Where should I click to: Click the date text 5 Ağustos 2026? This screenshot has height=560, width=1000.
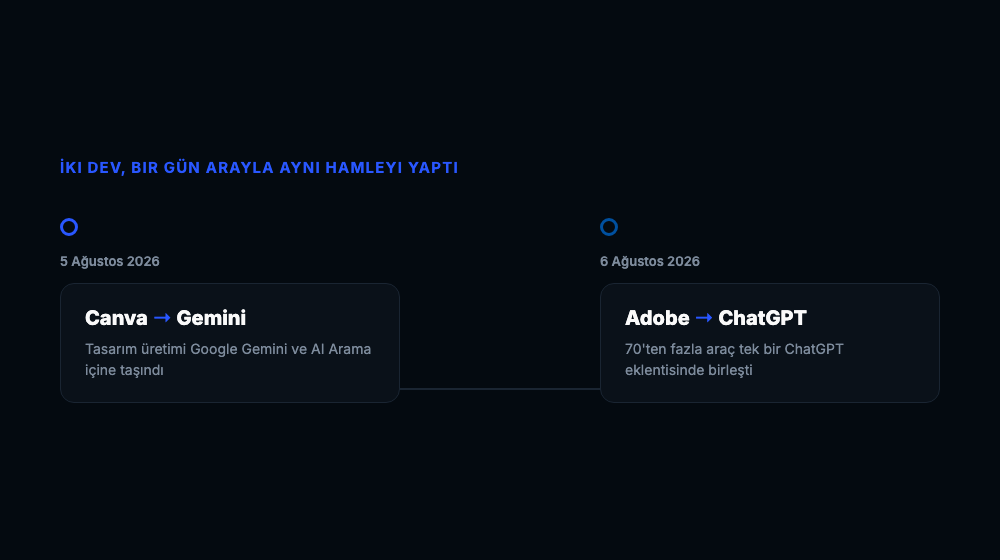coord(110,262)
